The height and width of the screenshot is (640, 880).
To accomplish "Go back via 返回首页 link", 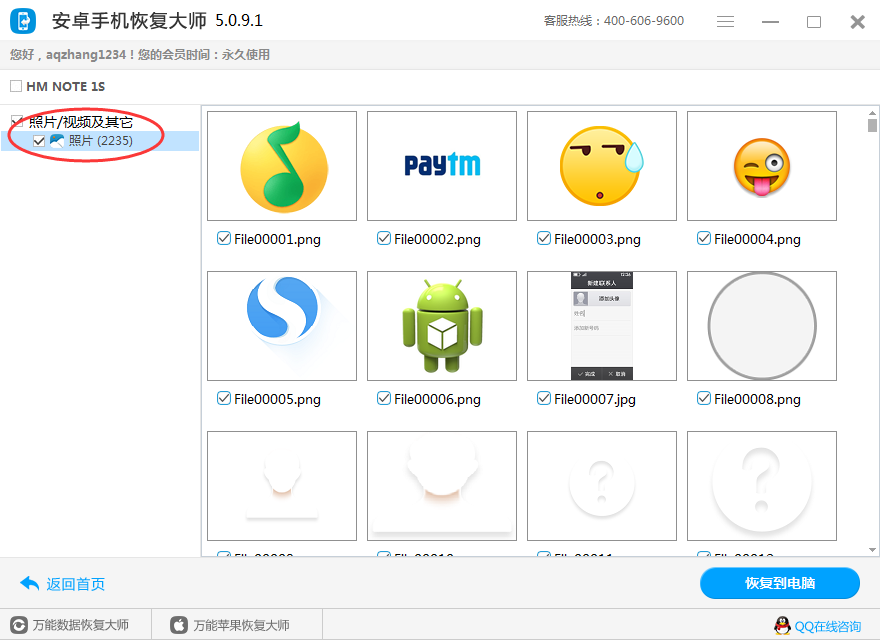I will click(x=75, y=584).
